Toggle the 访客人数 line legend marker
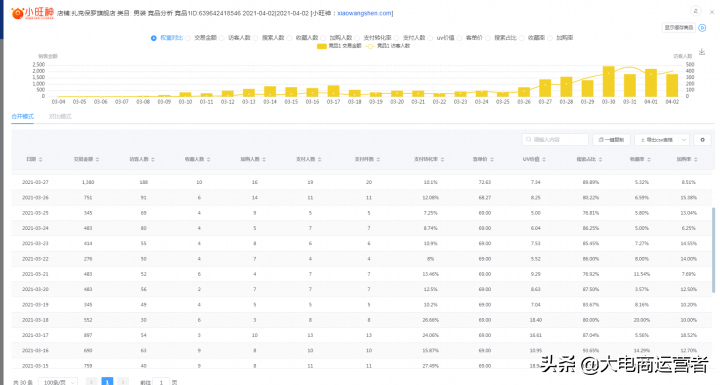Viewport: 720px width, 385px height. tap(370, 46)
